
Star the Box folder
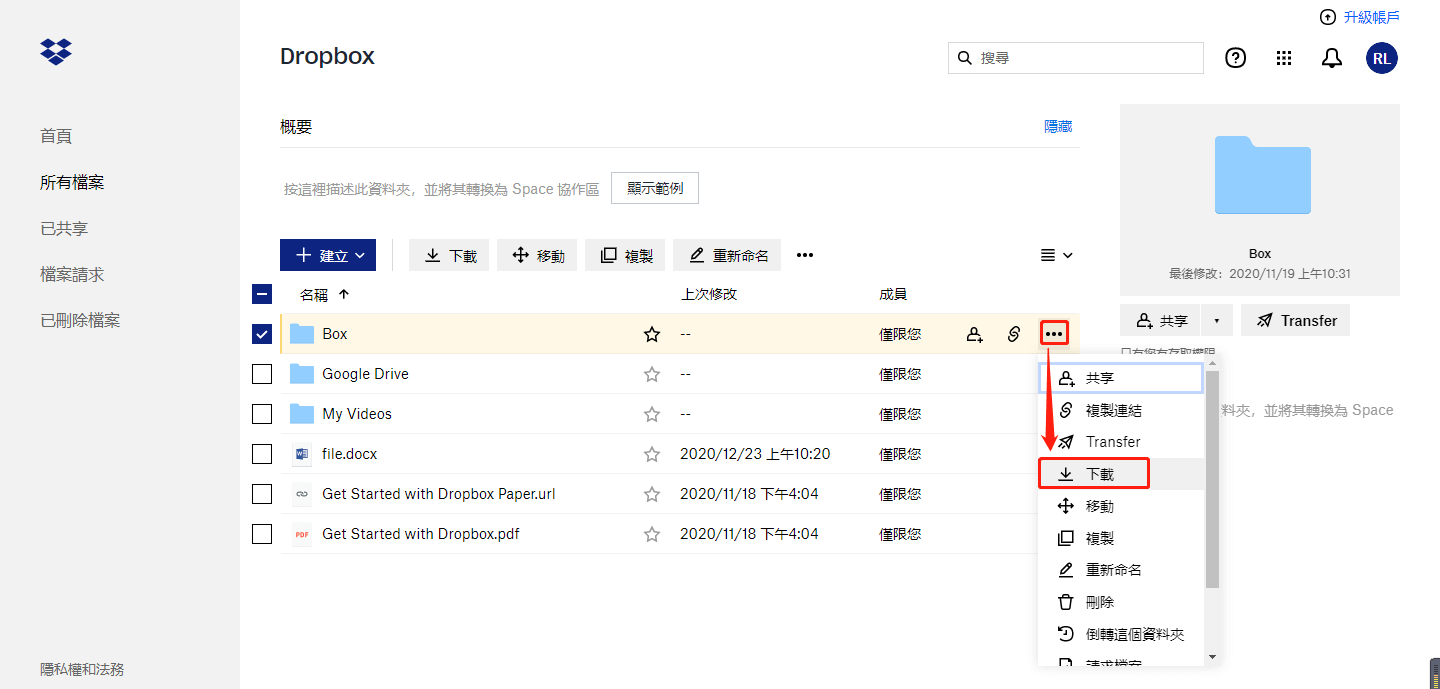(x=652, y=334)
